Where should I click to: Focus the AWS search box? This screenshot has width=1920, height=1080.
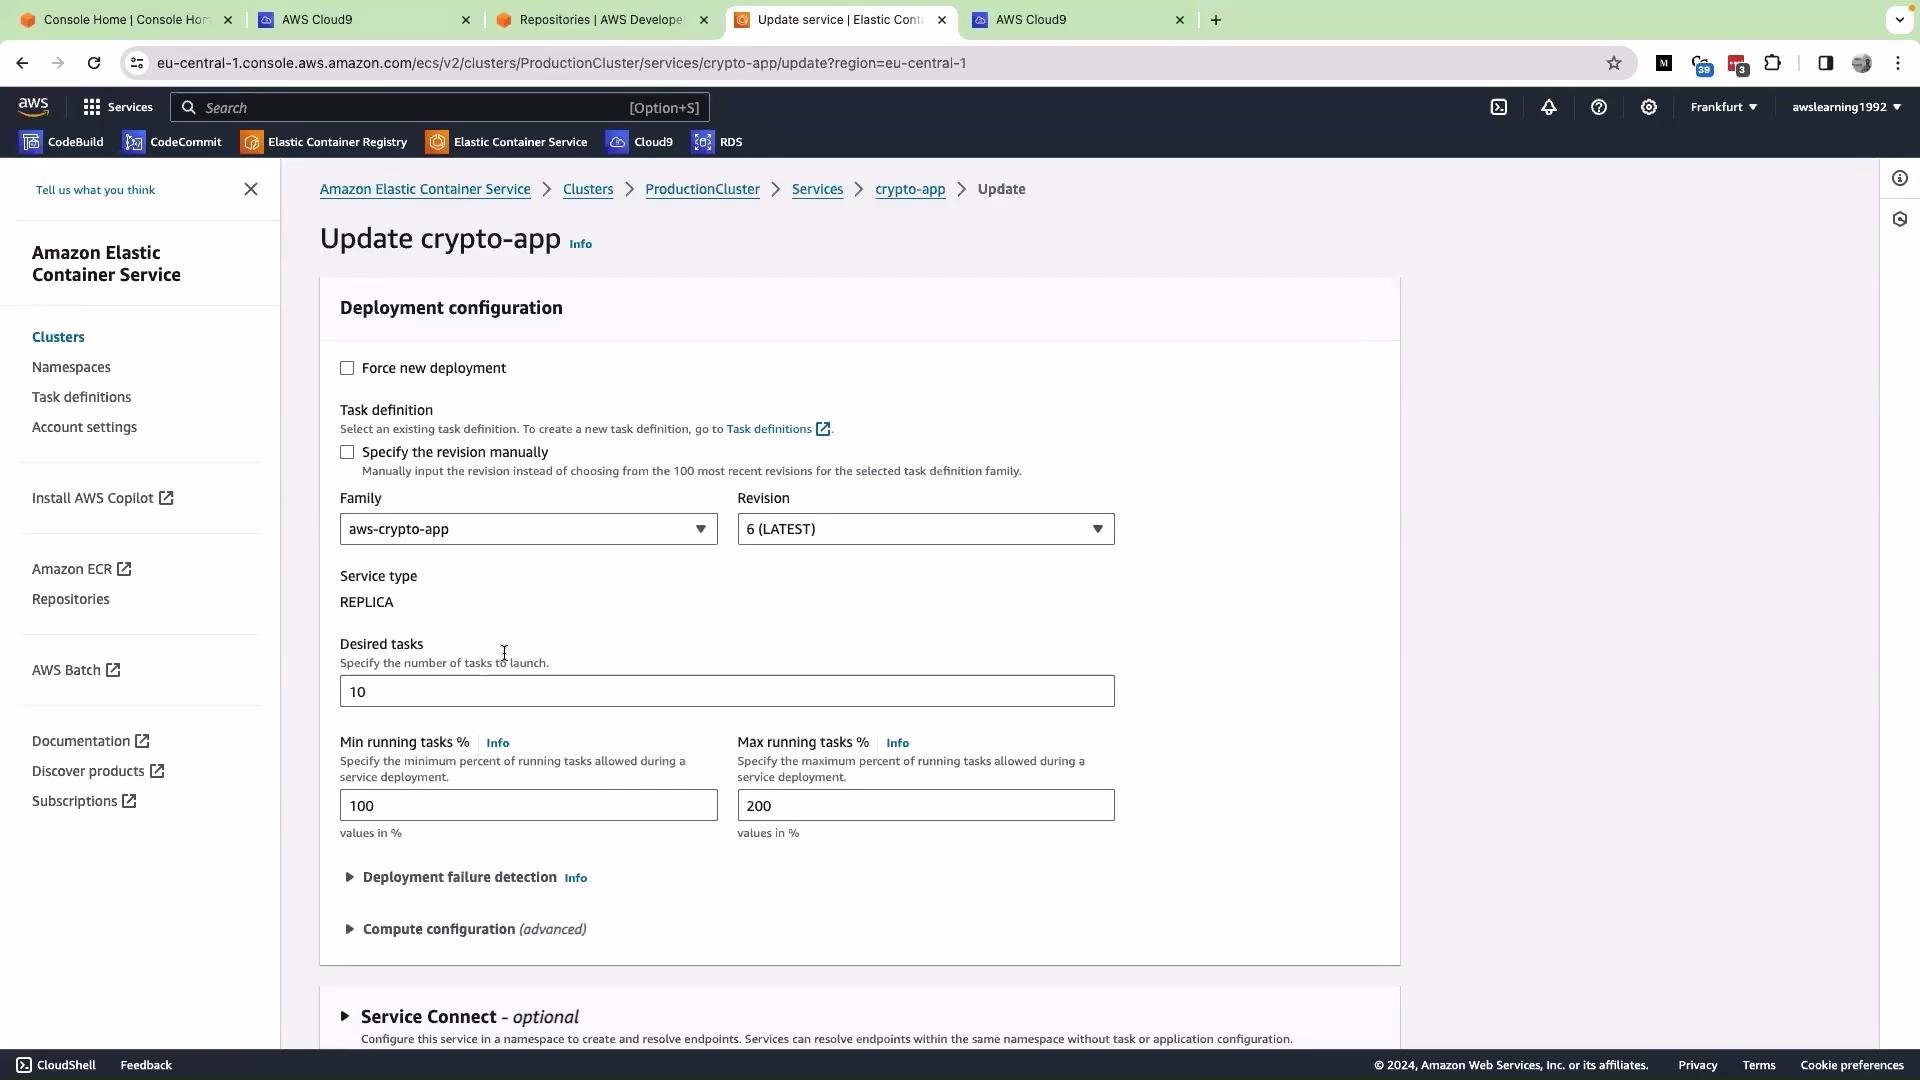440,107
